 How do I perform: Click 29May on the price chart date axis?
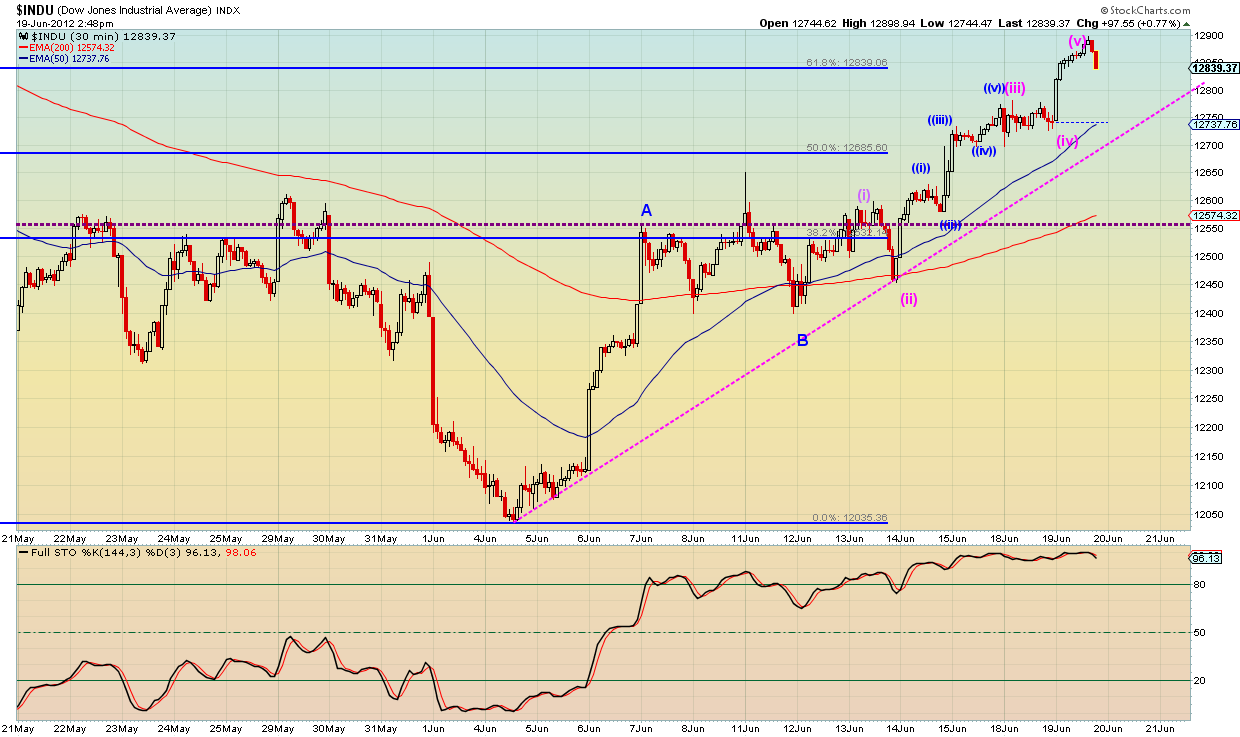[277, 537]
